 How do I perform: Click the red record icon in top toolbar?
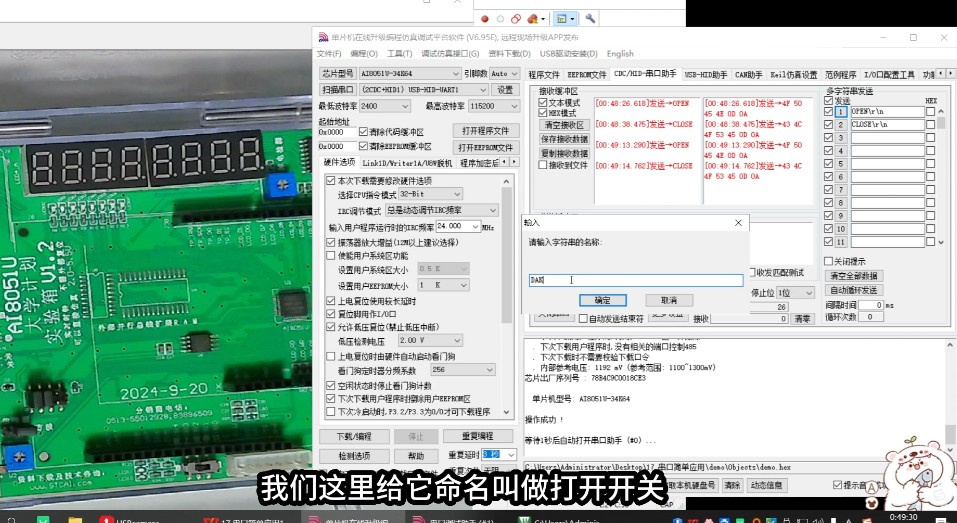[x=485, y=19]
